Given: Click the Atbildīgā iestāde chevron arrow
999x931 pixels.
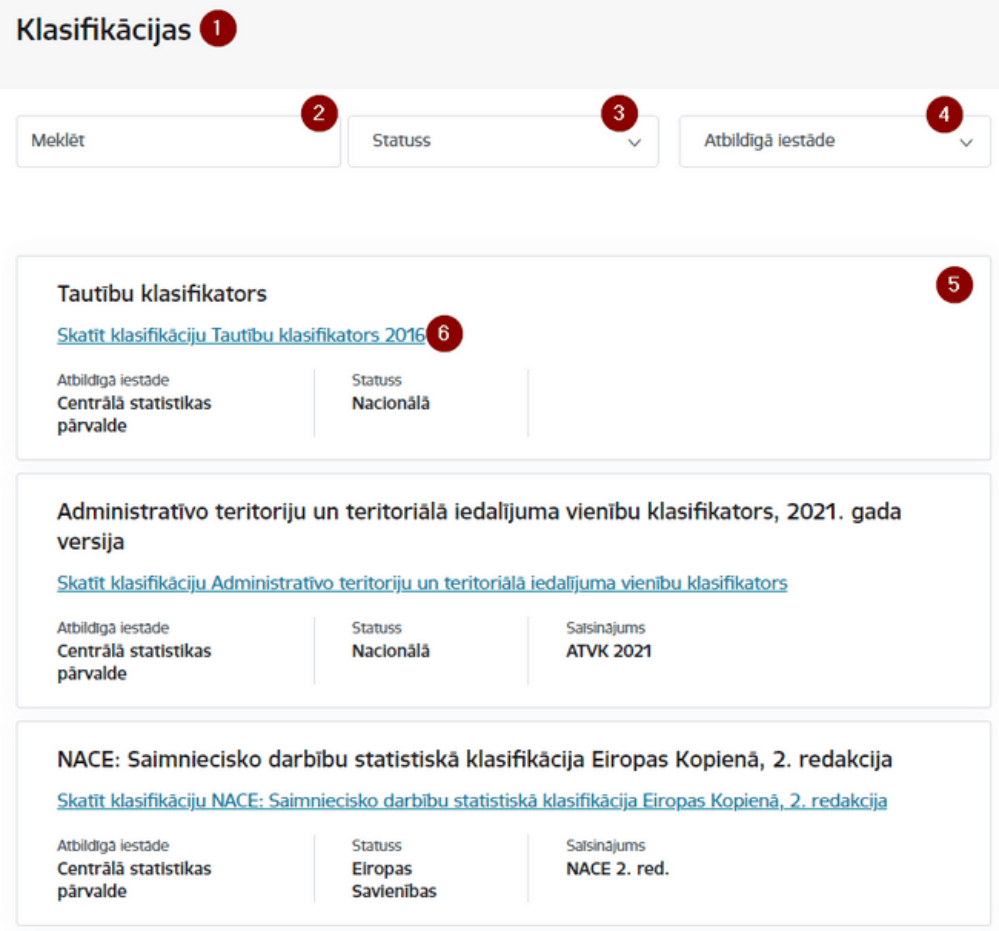Looking at the screenshot, I should (967, 143).
